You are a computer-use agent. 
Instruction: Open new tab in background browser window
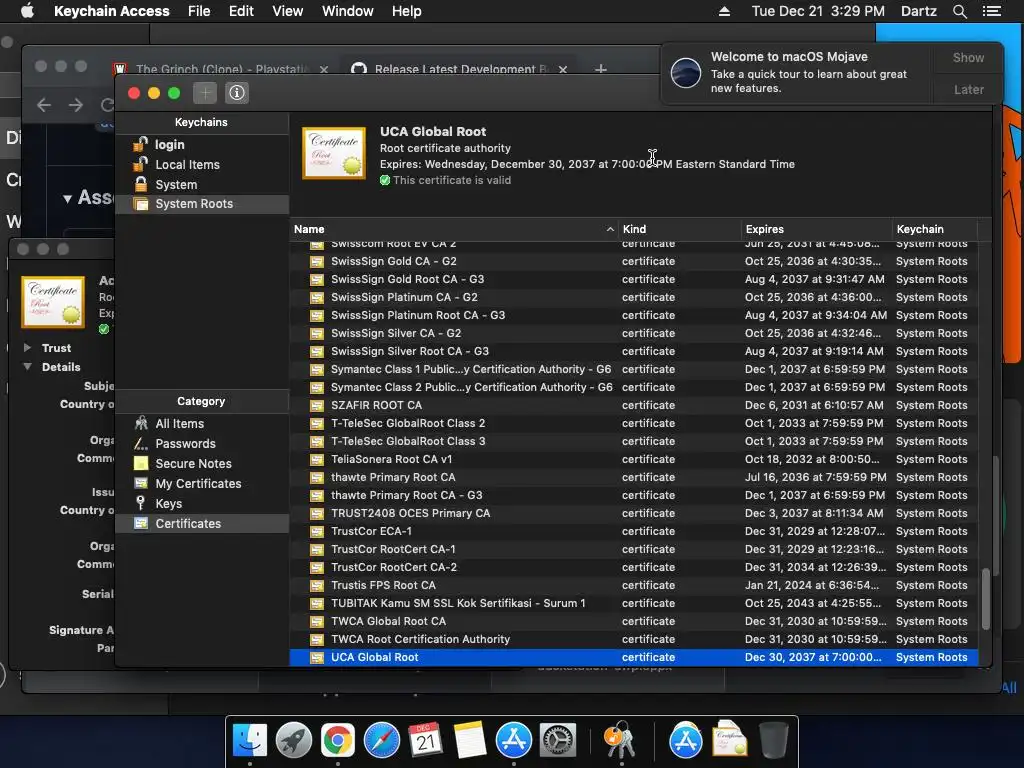tap(601, 69)
